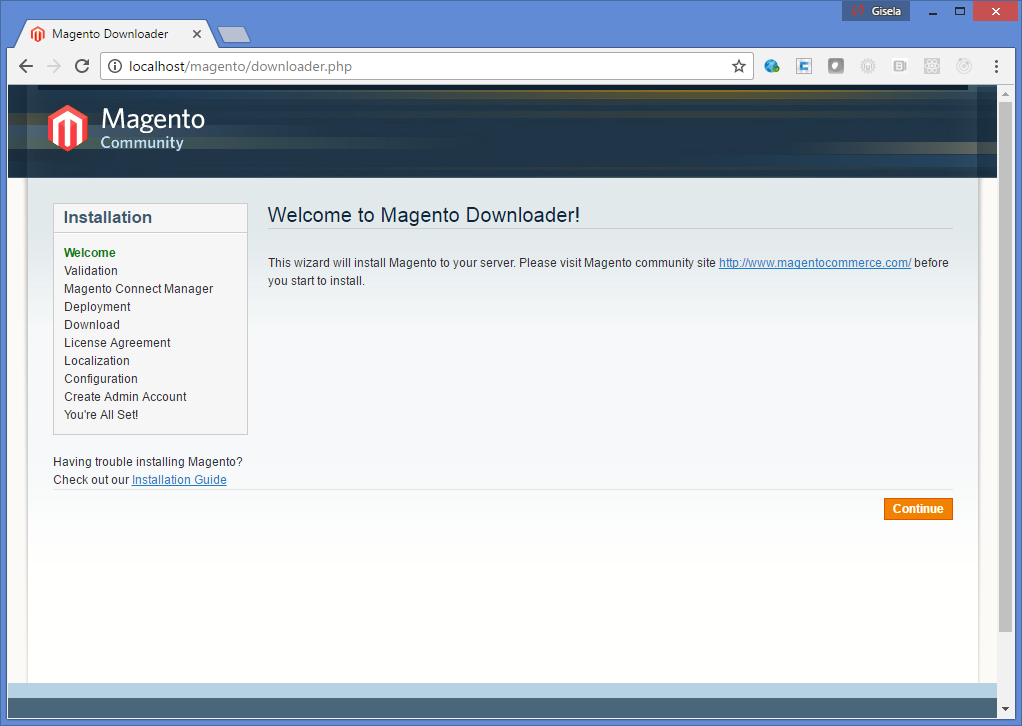Go back using the browser back arrow
1022x726 pixels.
[26, 67]
